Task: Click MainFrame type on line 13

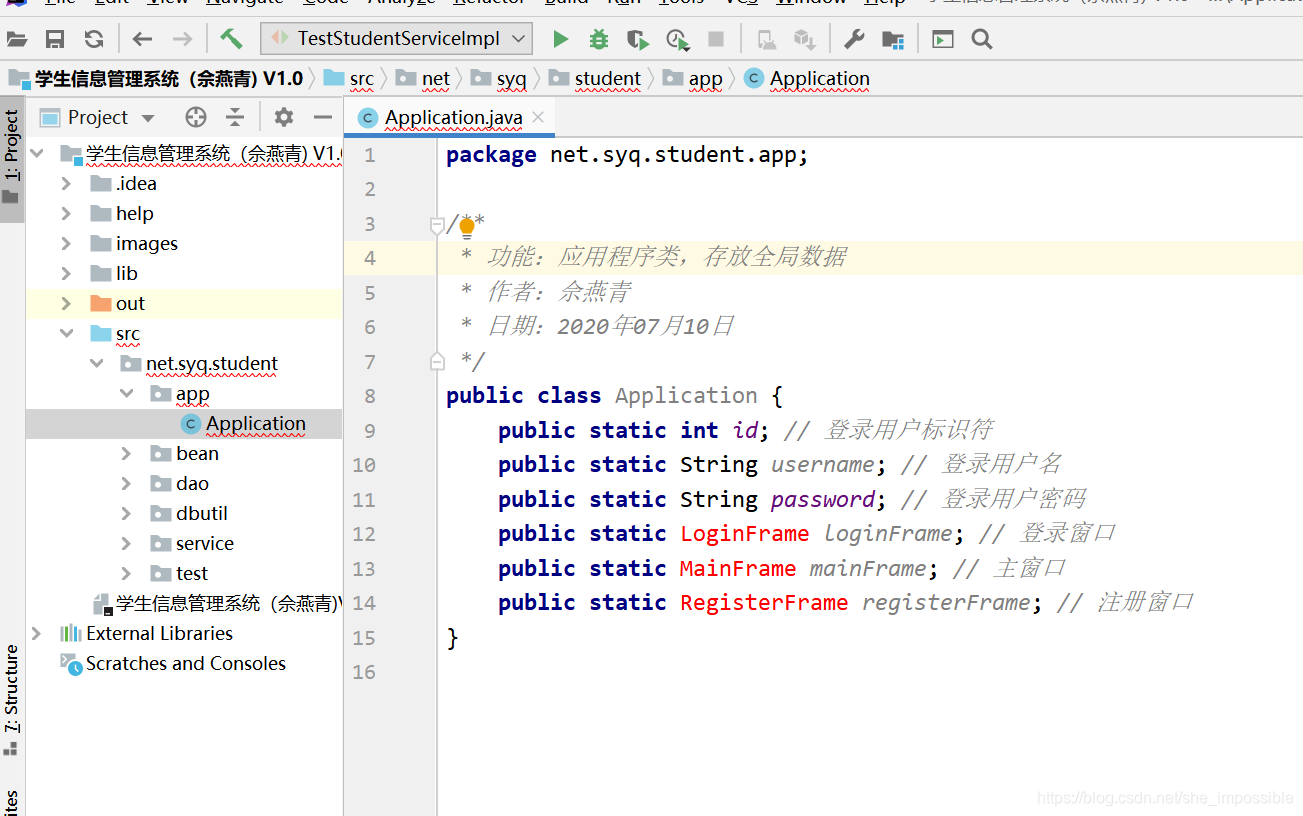Action: coord(738,568)
